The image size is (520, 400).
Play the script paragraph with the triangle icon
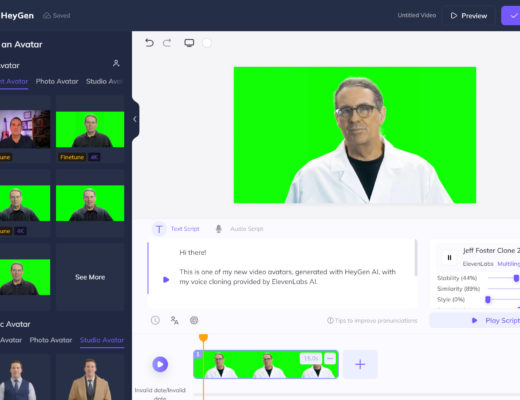(166, 280)
